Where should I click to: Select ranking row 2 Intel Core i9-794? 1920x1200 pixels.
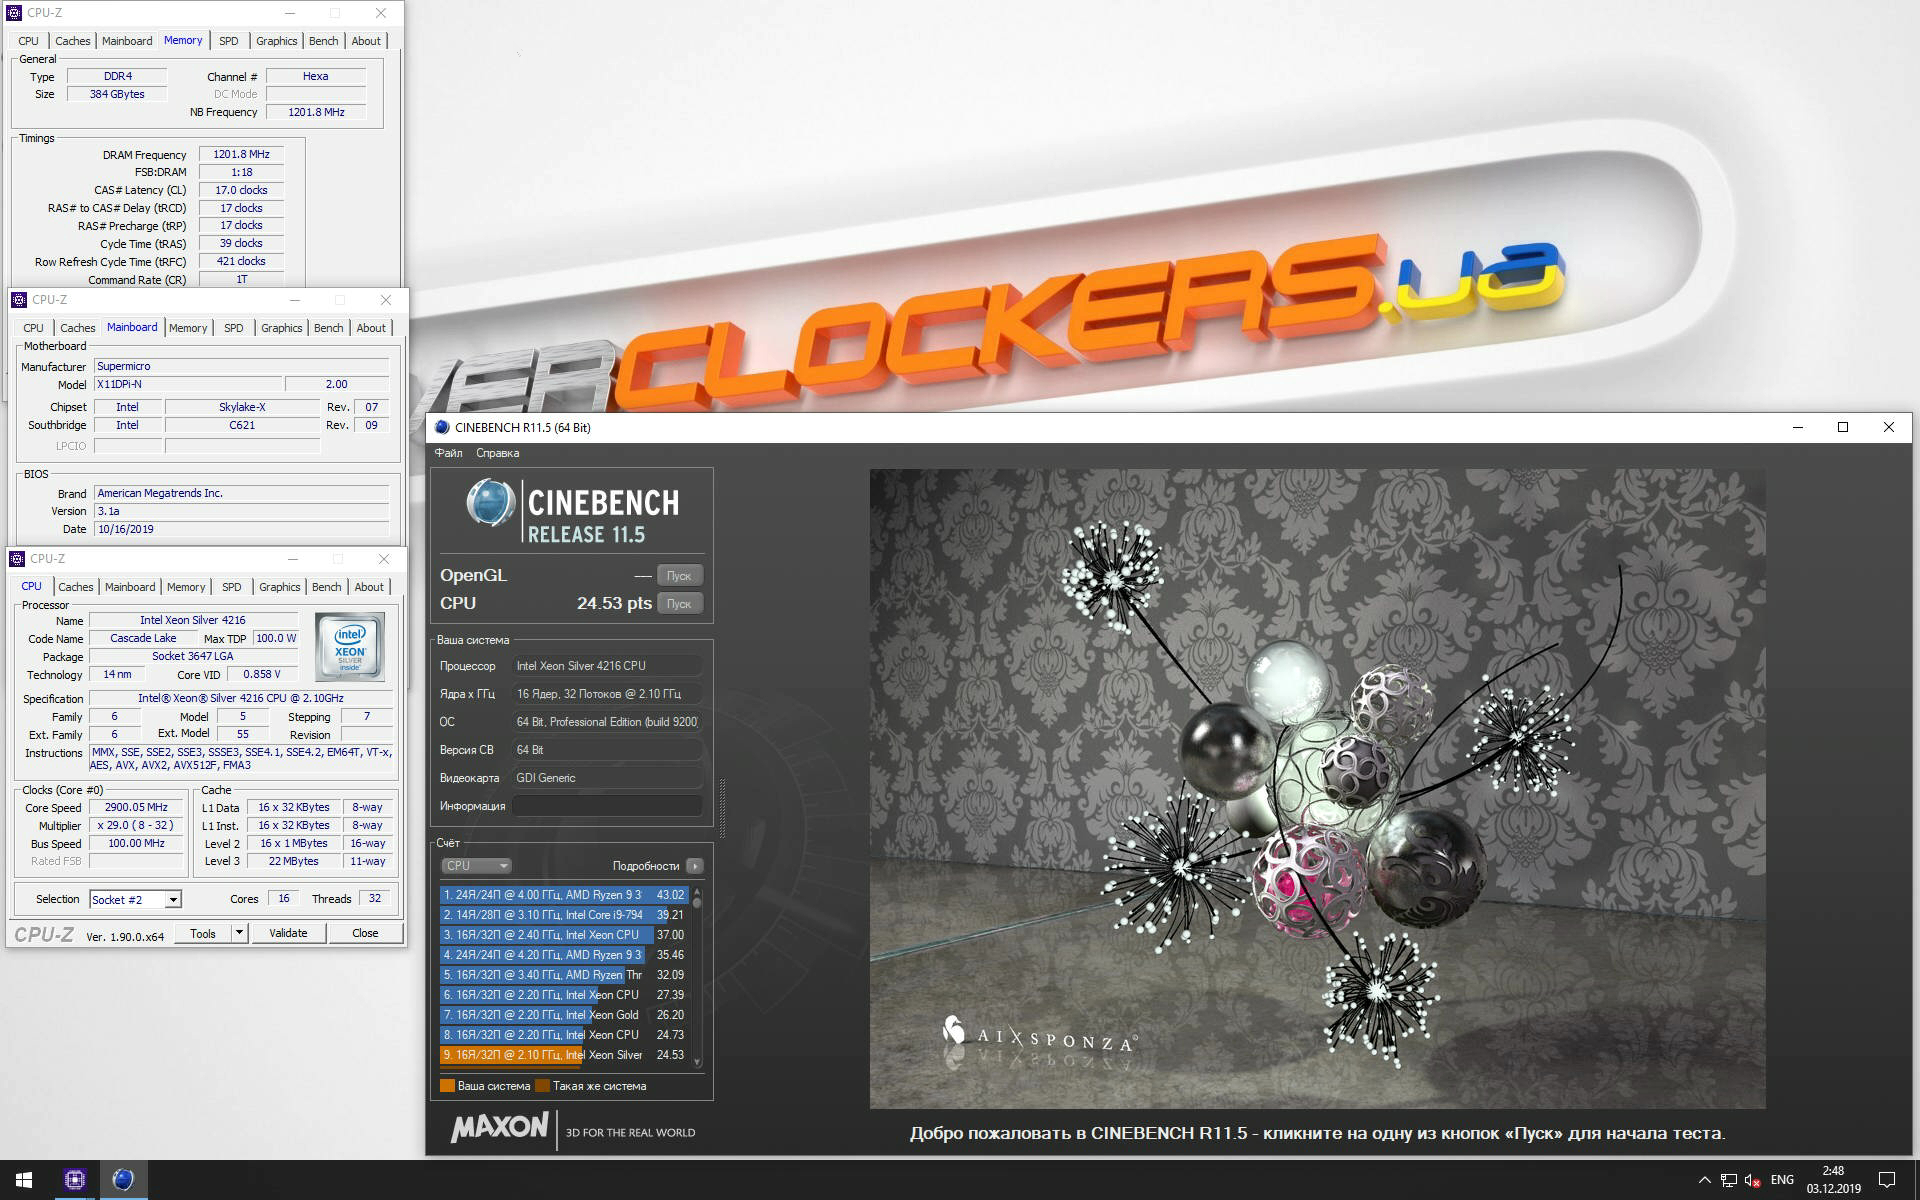point(564,915)
